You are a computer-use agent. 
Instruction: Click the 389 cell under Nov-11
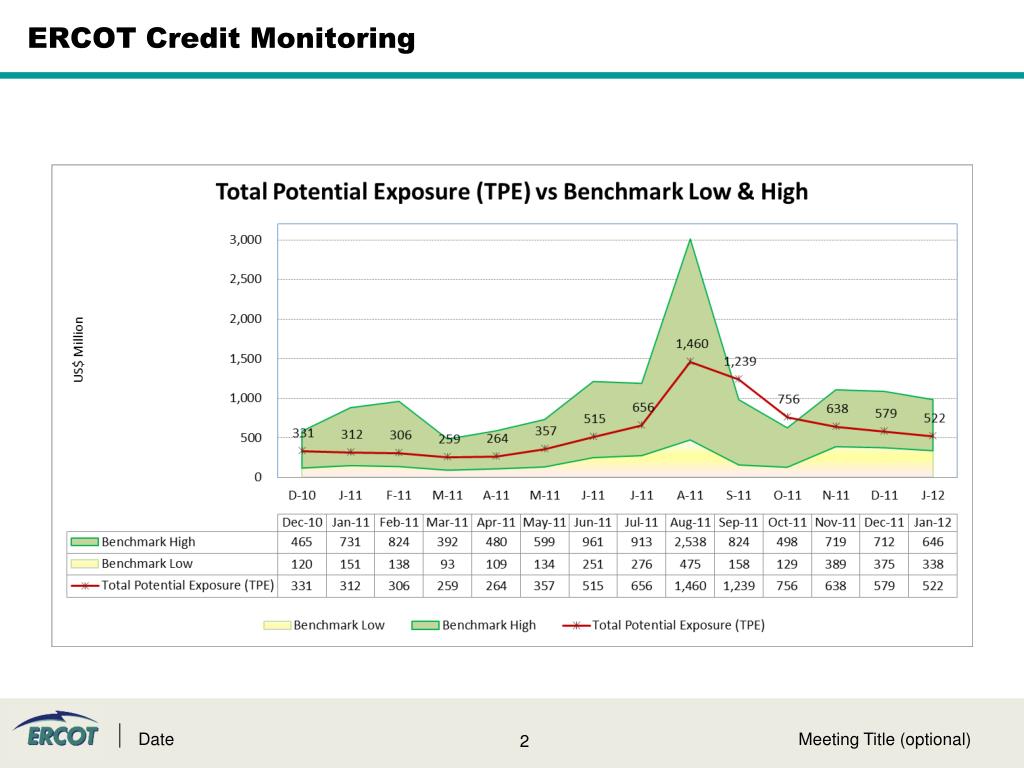click(x=835, y=564)
